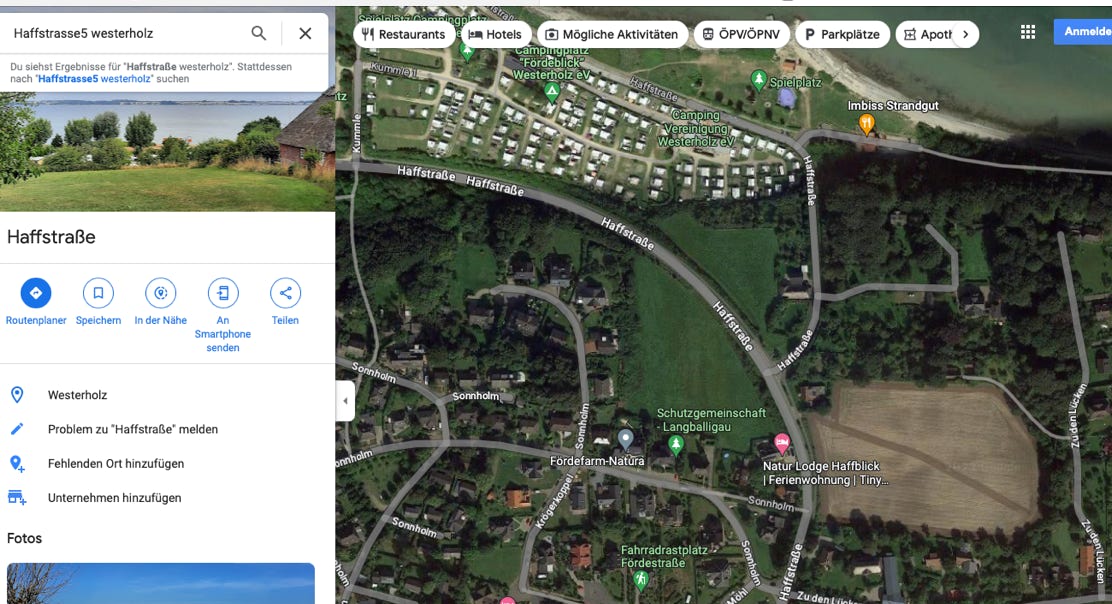1112x604 pixels.
Task: Clear the search with X icon
Action: click(x=305, y=33)
